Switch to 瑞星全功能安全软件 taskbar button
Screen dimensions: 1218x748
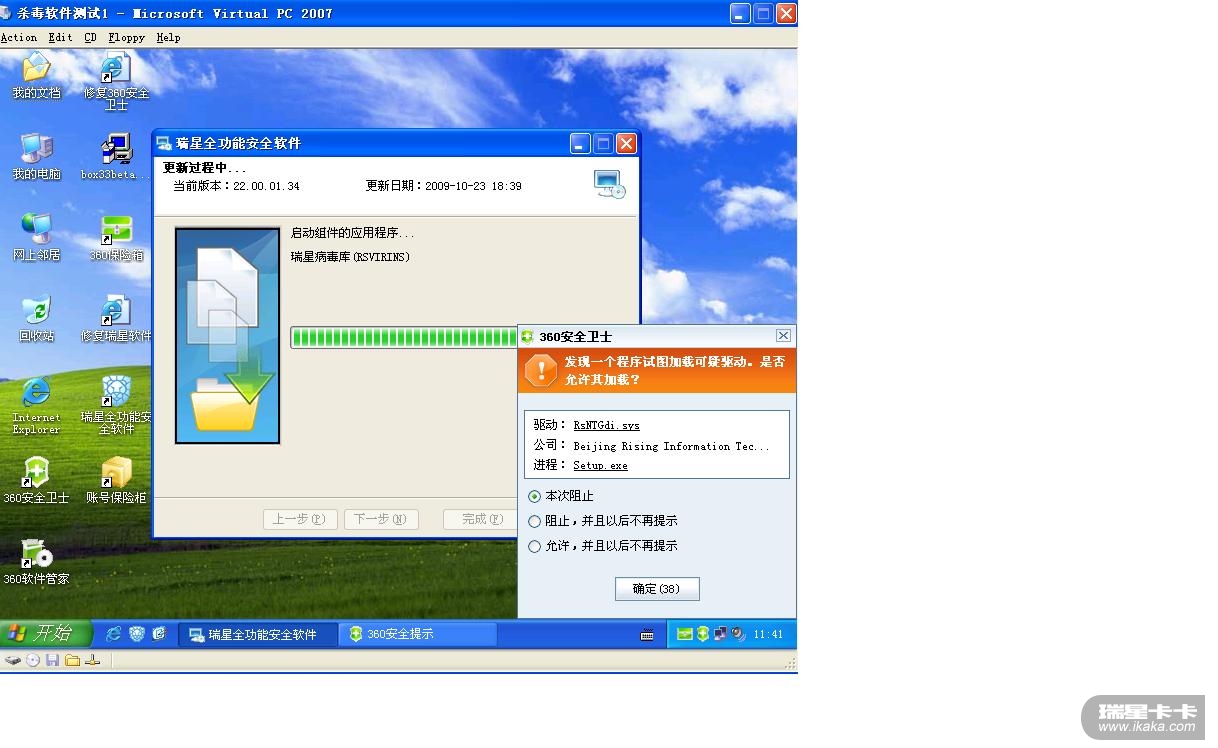point(257,634)
